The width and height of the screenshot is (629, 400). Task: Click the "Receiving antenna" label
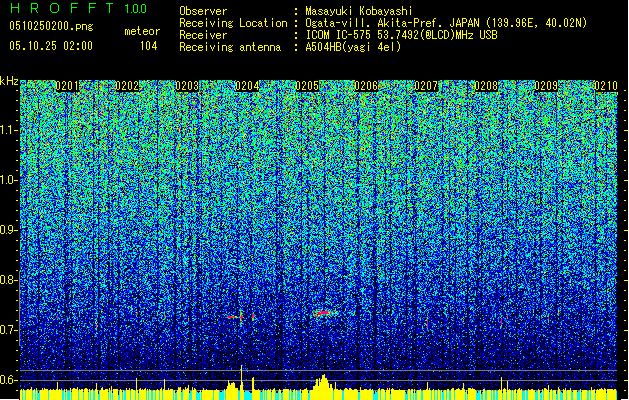230,47
